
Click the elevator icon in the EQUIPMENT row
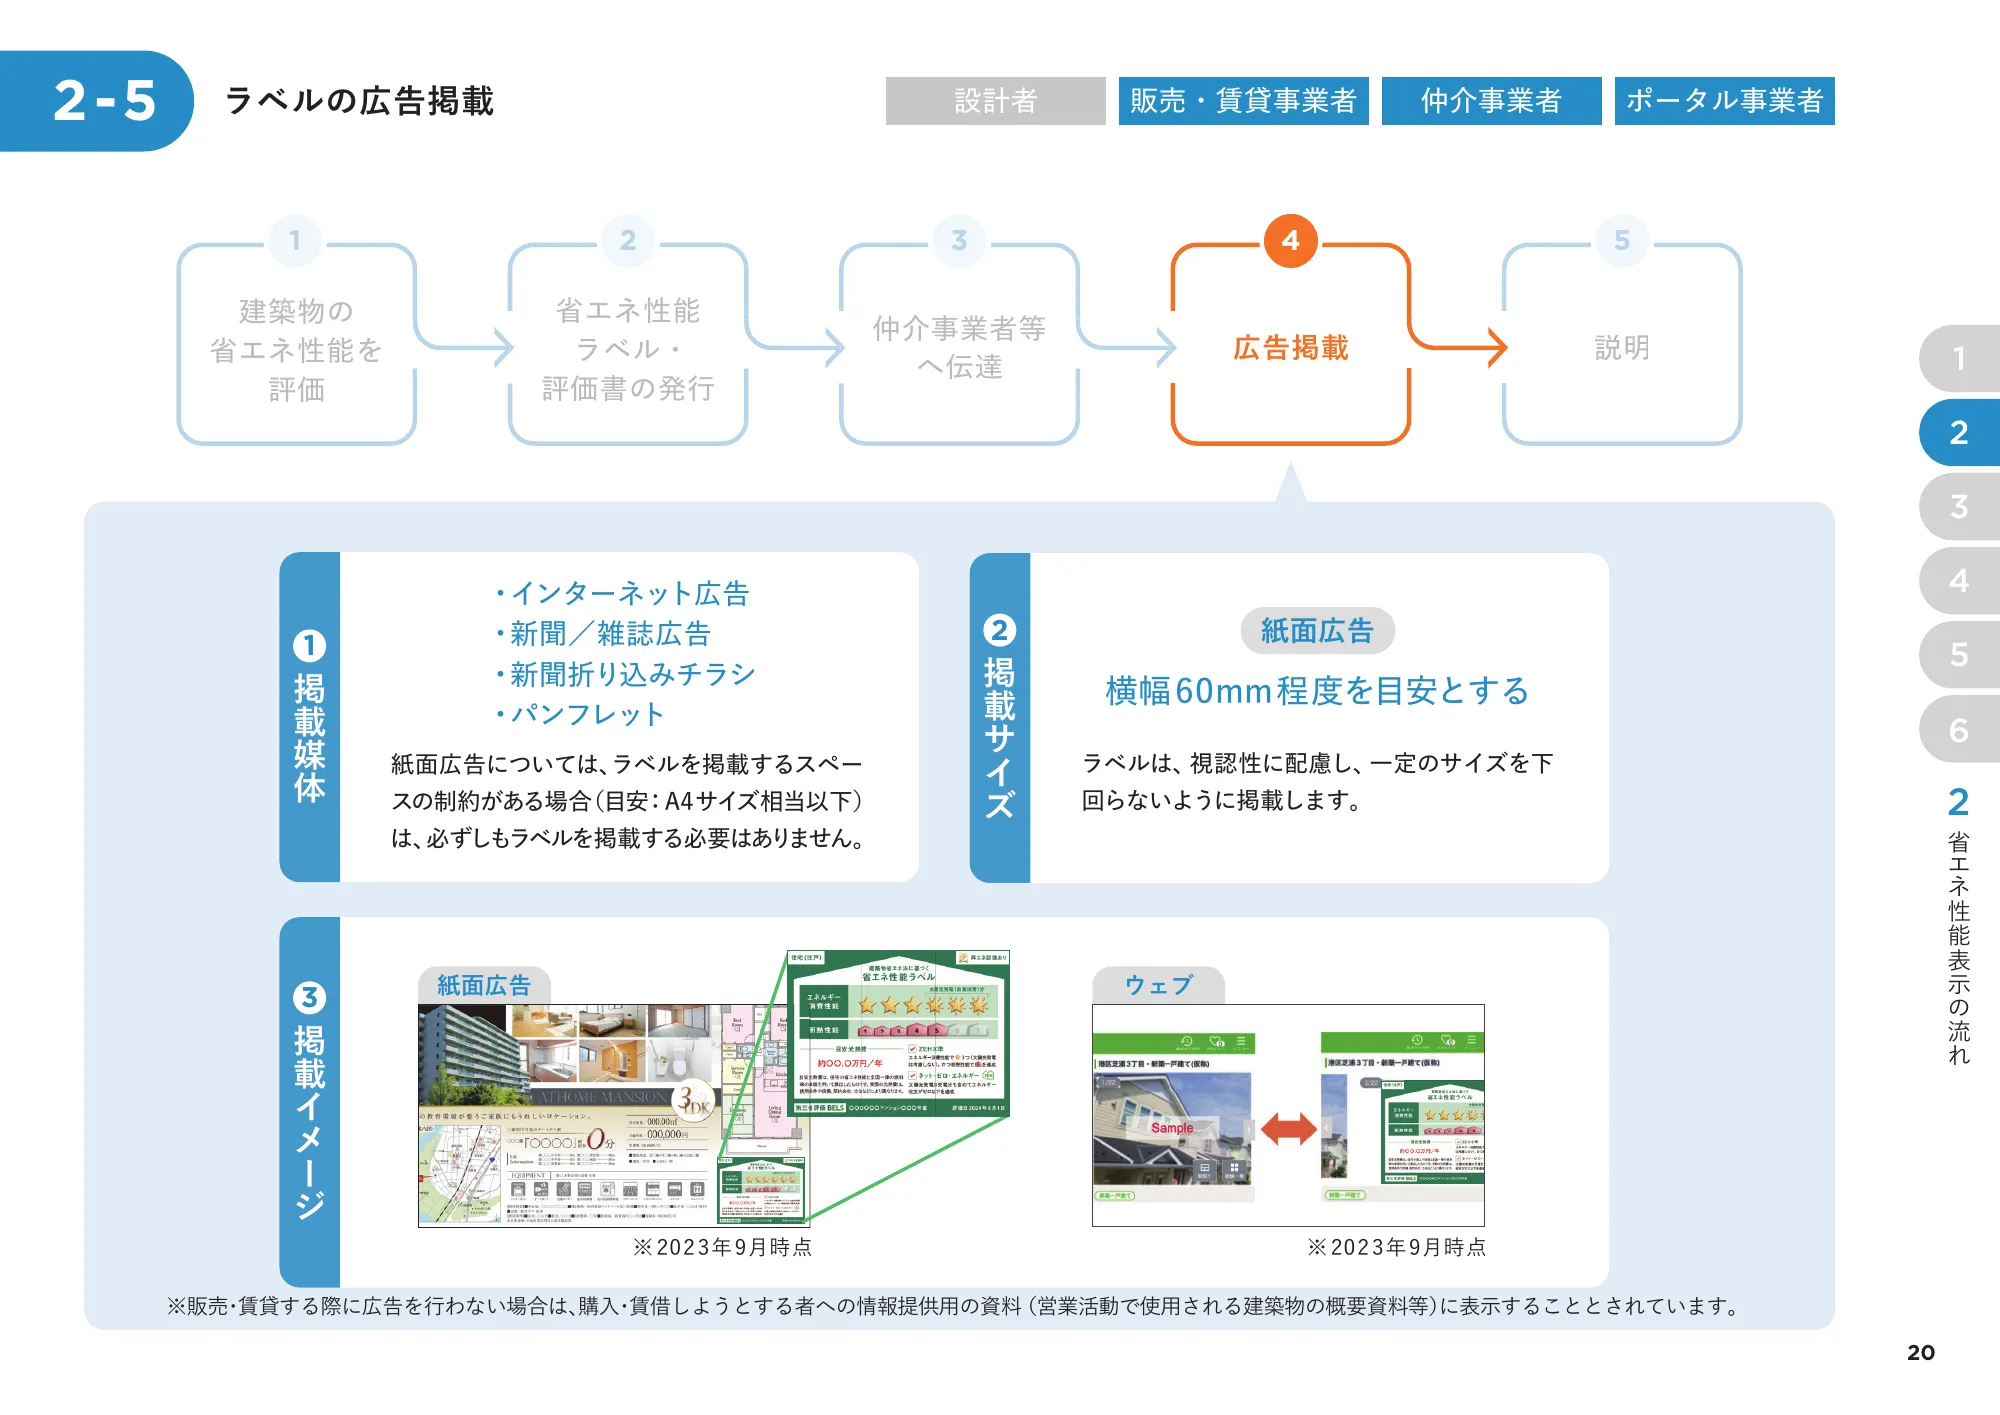click(x=696, y=1191)
